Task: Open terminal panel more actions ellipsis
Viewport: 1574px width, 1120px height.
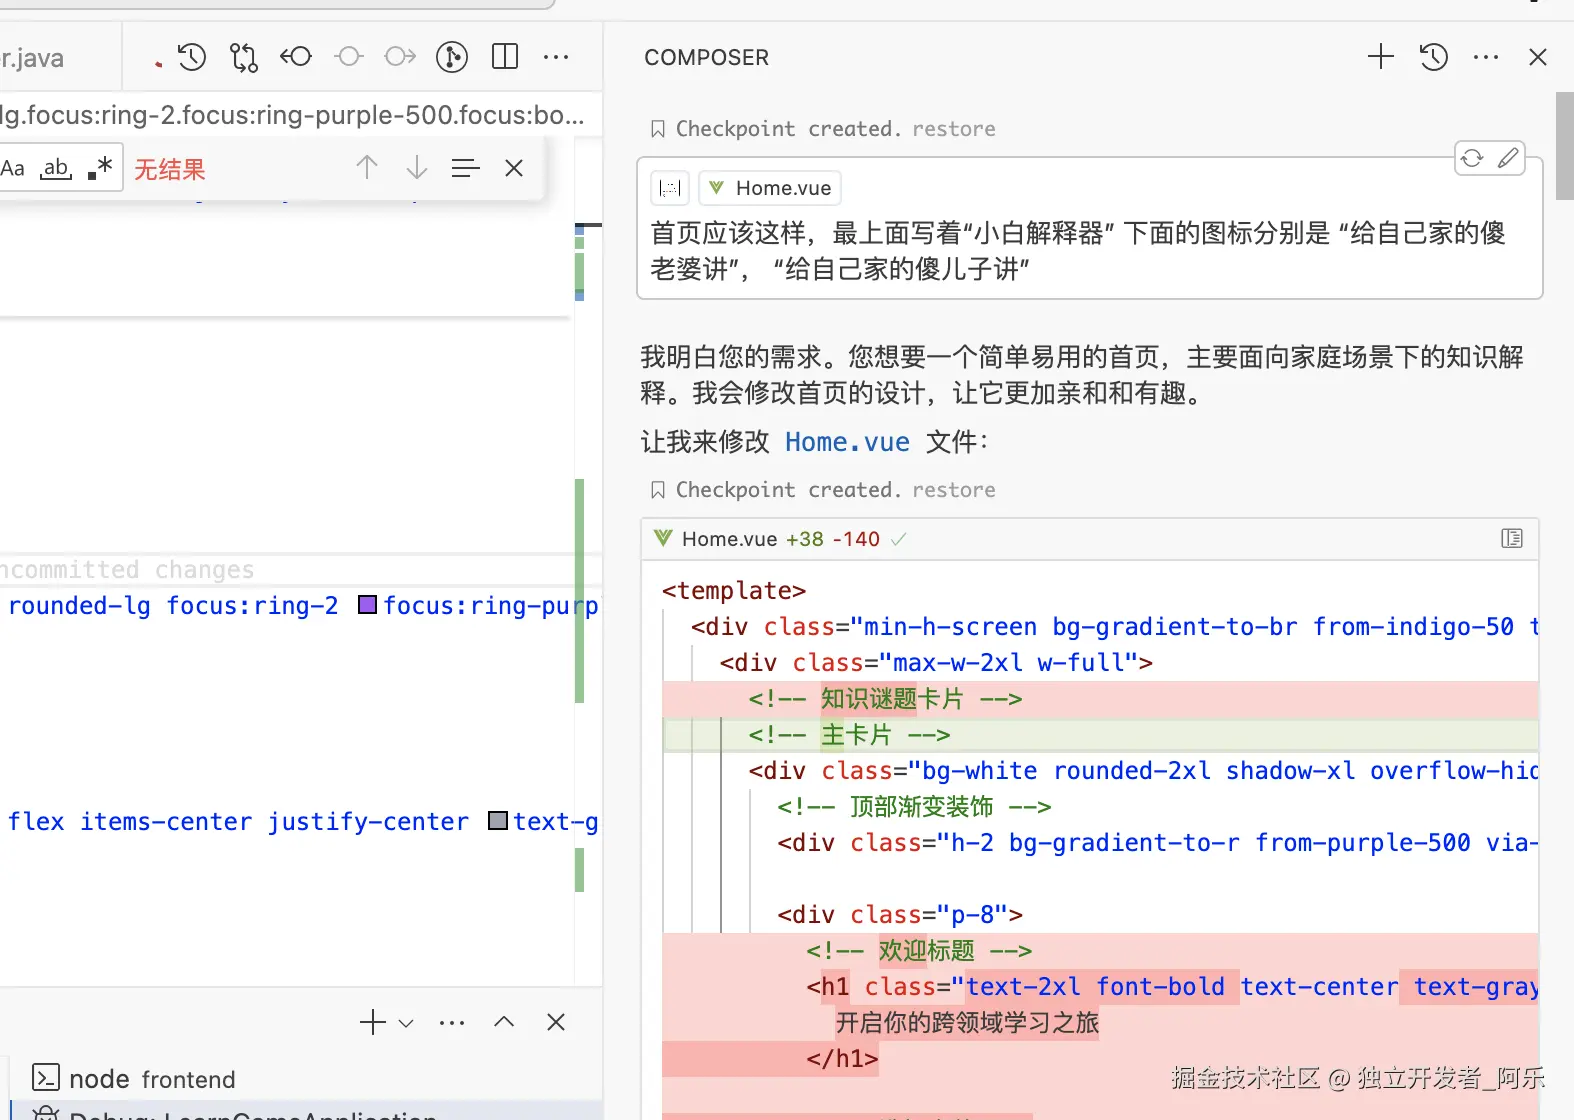Action: (452, 1023)
